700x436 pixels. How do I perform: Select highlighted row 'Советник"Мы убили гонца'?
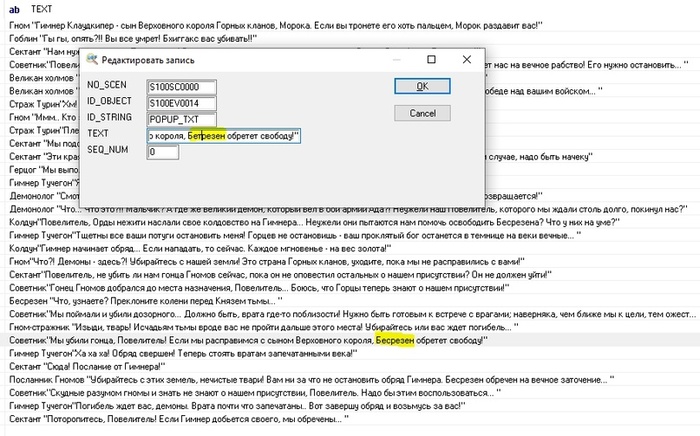coord(350,340)
